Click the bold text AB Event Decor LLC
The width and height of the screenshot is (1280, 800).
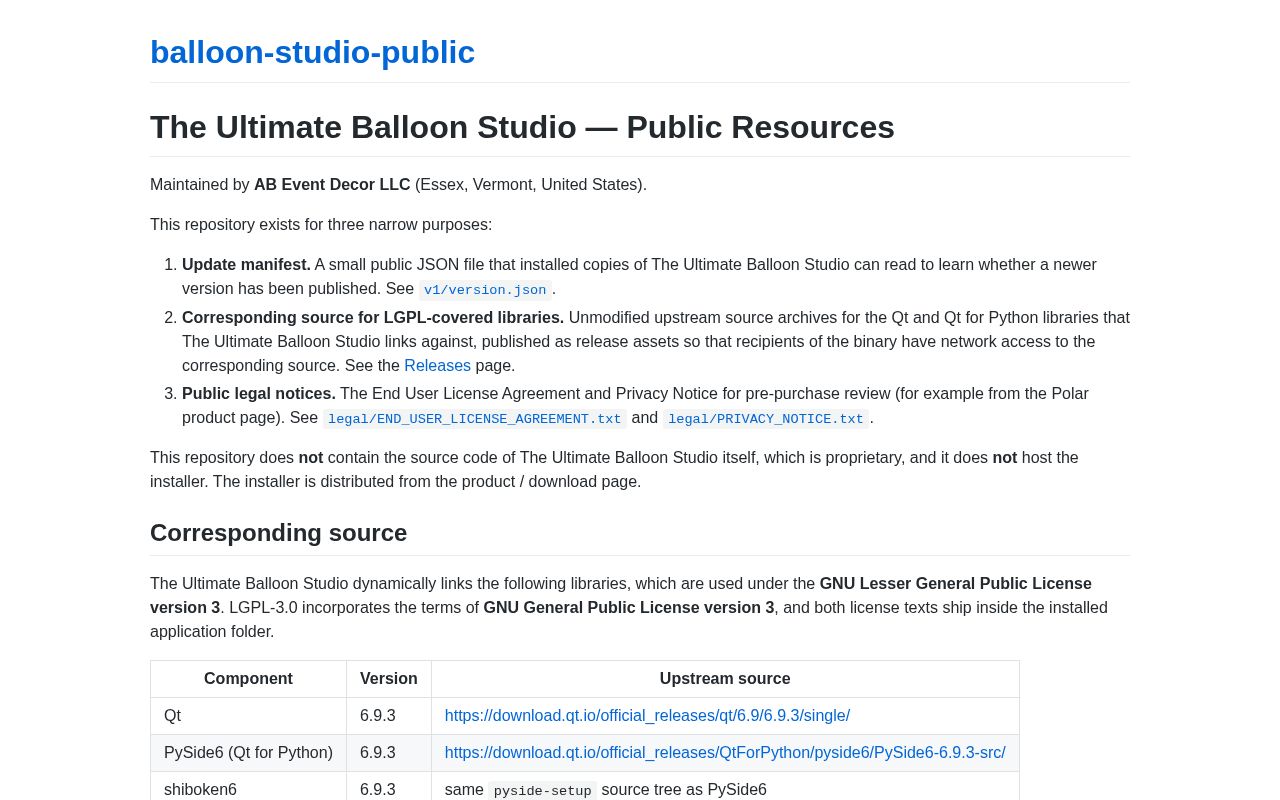[332, 185]
